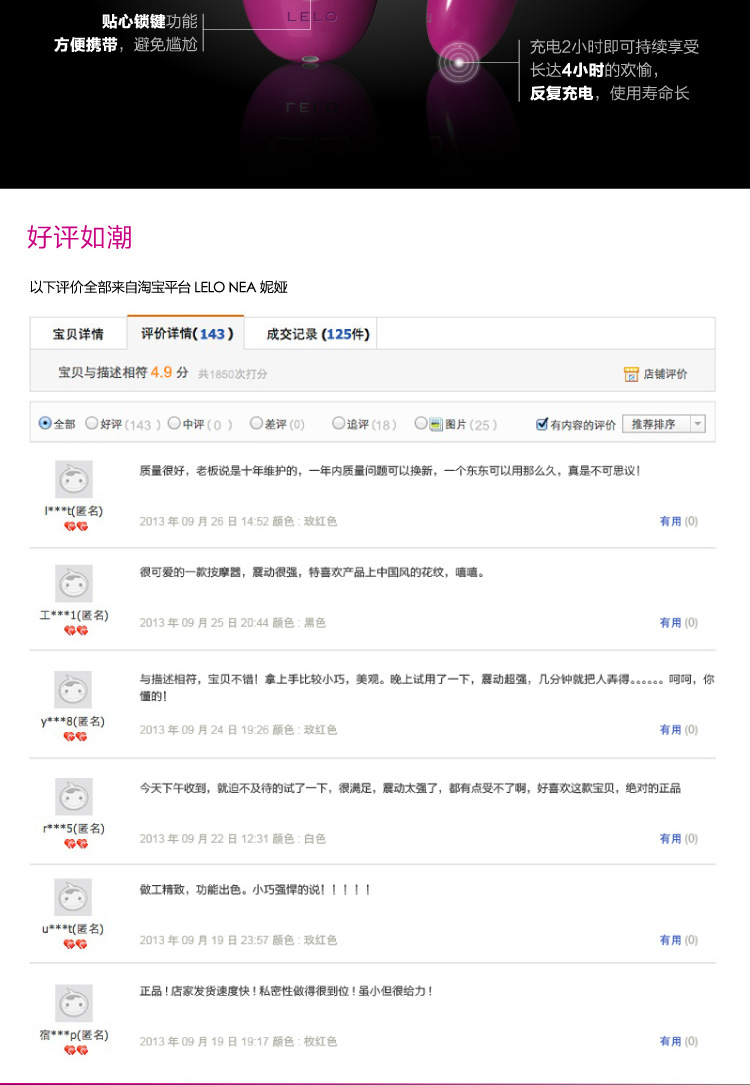This screenshot has width=750, height=1085.
Task: Click the avatar of reviewer y***8
Action: pyautogui.click(x=73, y=689)
